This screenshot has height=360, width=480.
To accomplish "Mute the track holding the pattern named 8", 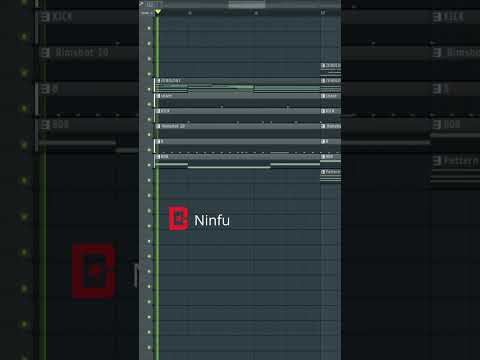I will coord(149,150).
